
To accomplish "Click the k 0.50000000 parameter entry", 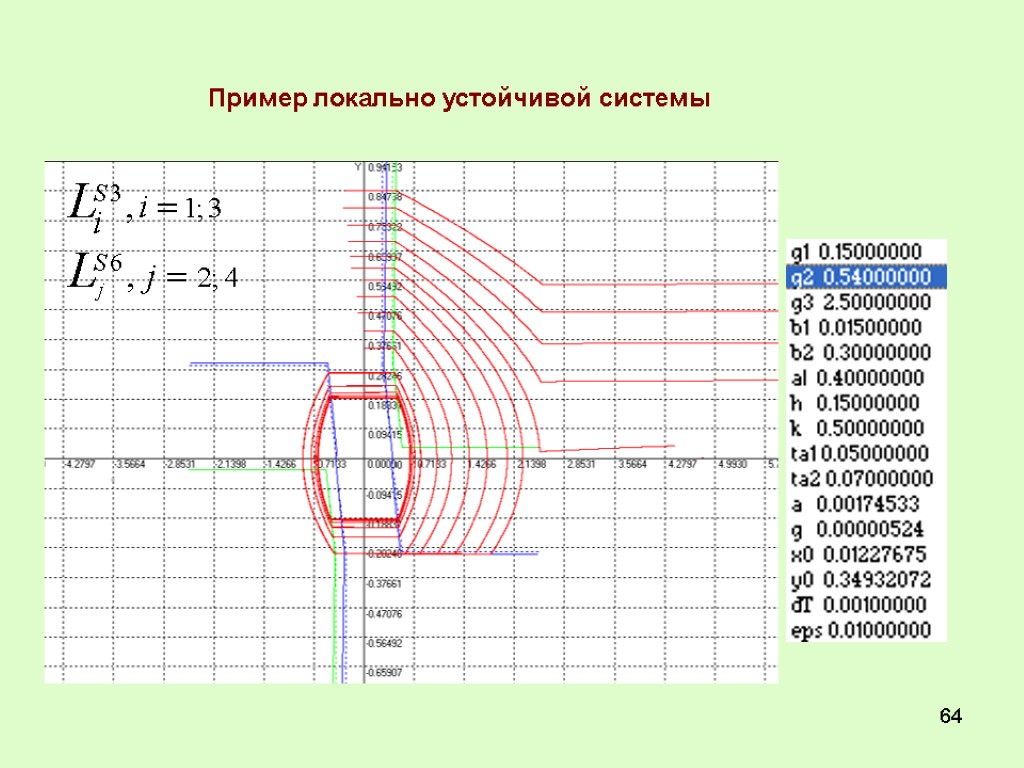I will click(x=862, y=428).
